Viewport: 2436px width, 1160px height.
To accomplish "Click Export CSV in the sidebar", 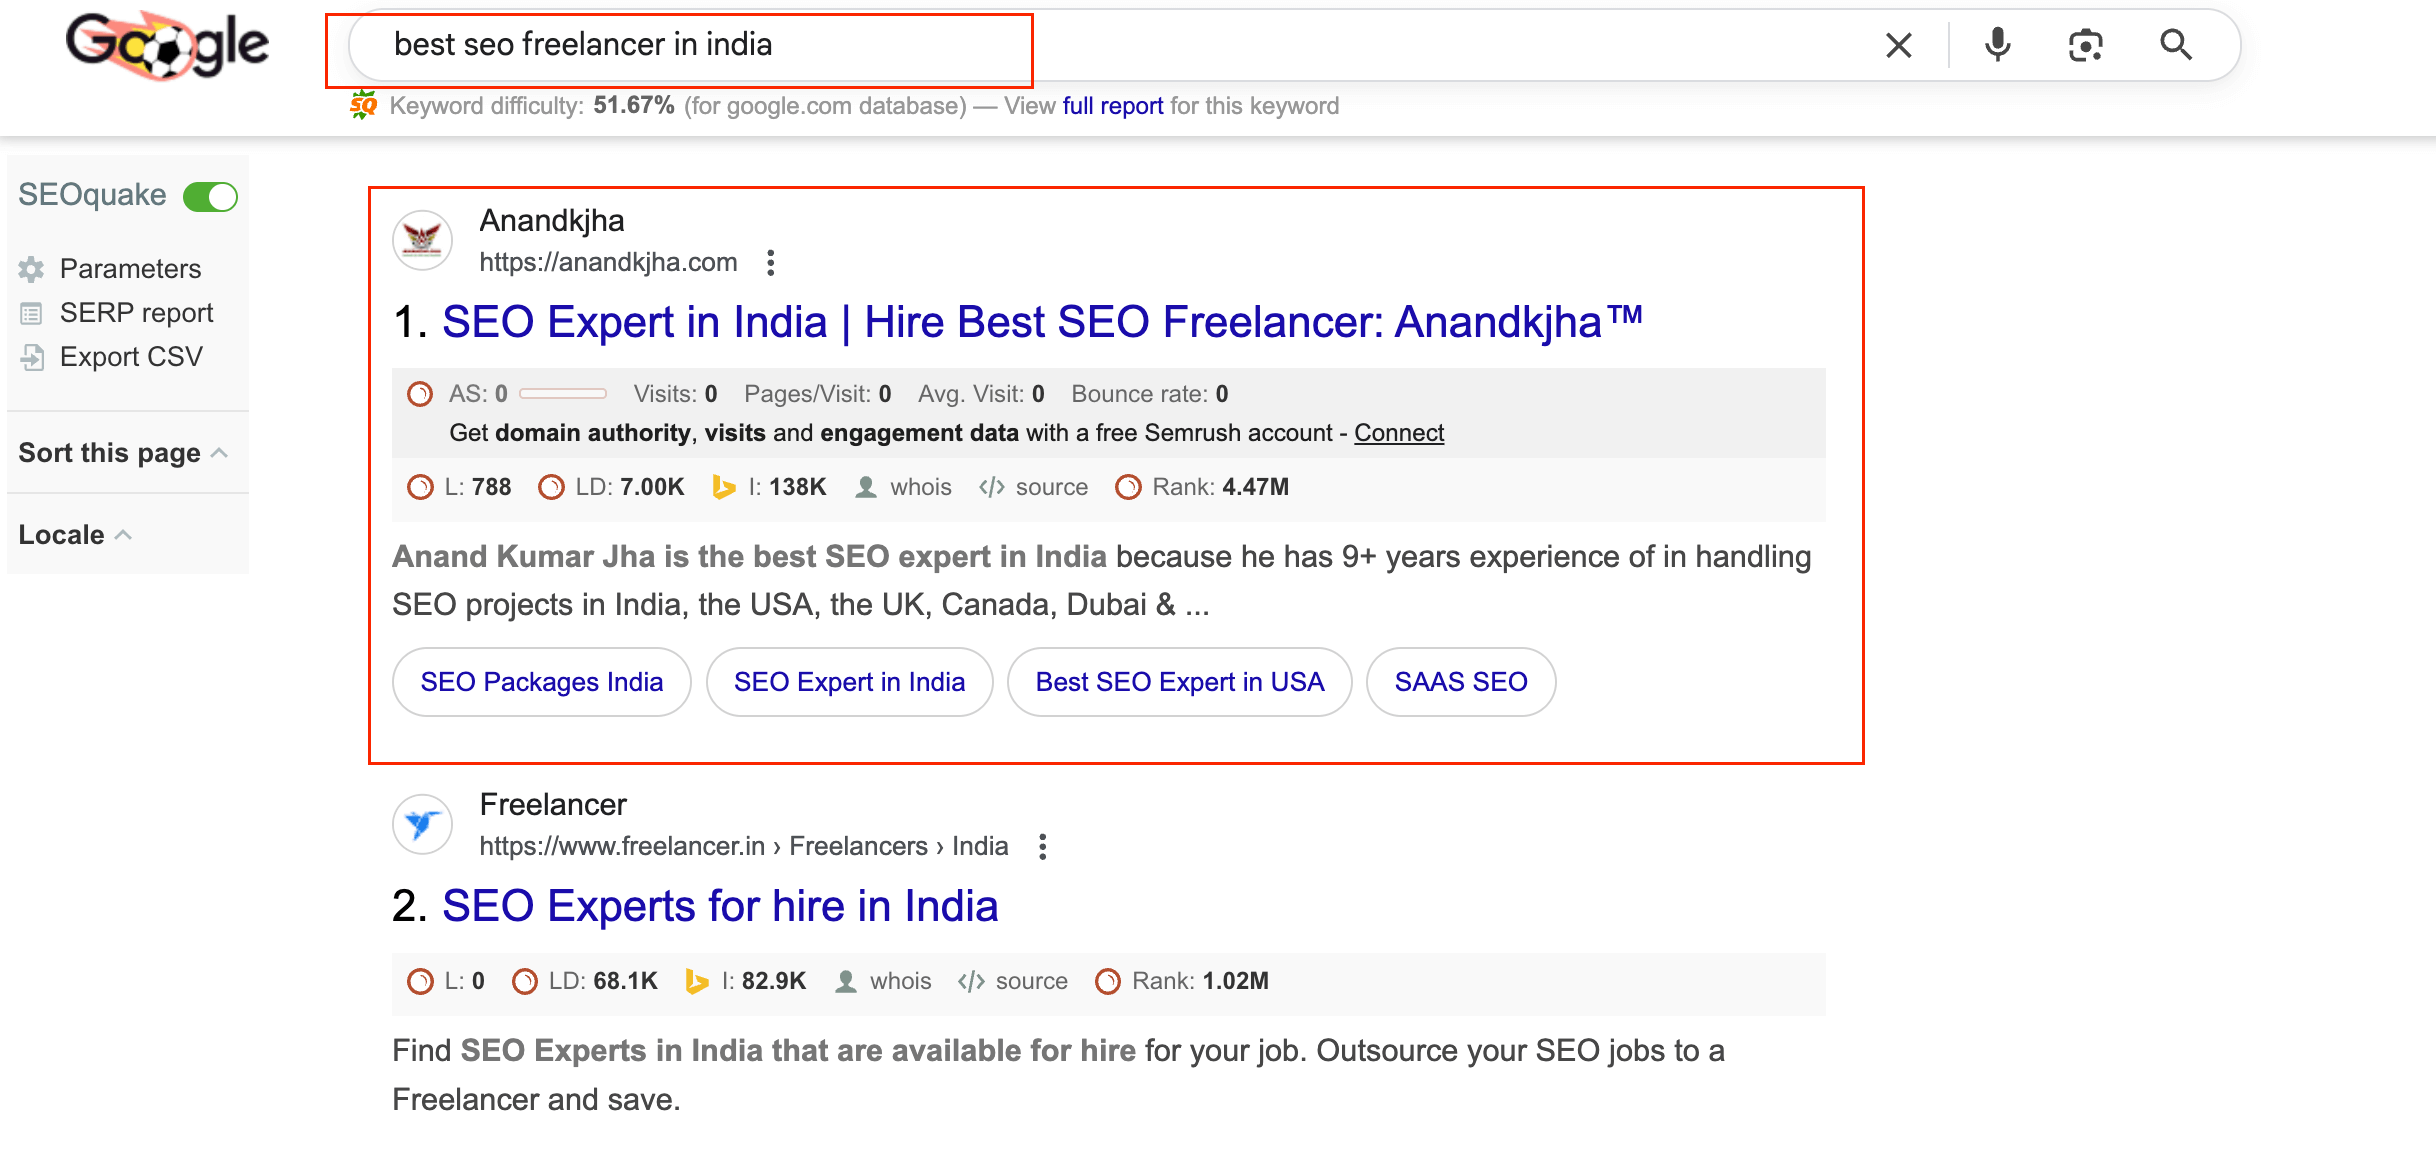I will (x=130, y=357).
